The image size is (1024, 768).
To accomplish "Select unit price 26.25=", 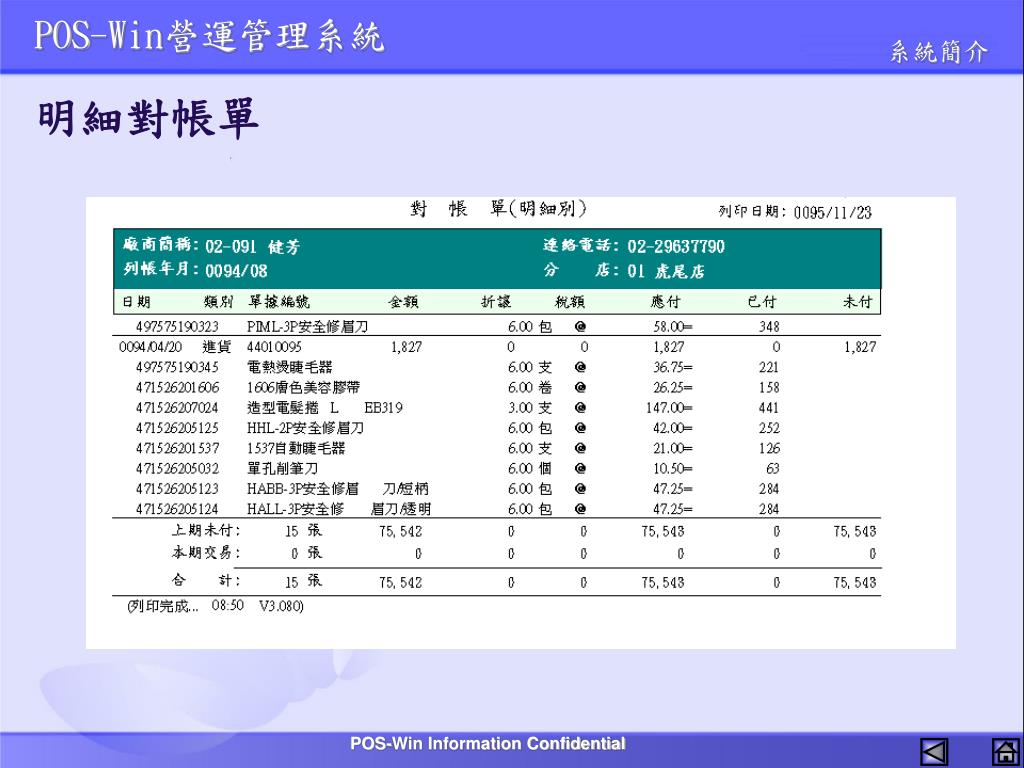I will (673, 387).
